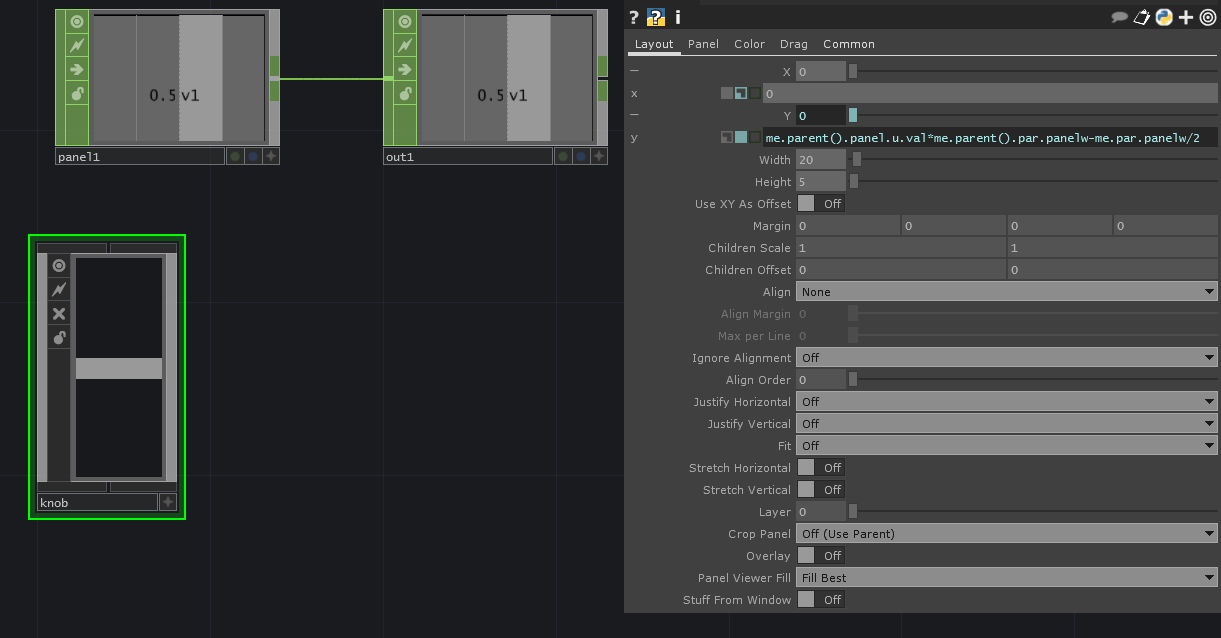
Task: Toggle viewer active on panel1 node
Action: click(77, 21)
